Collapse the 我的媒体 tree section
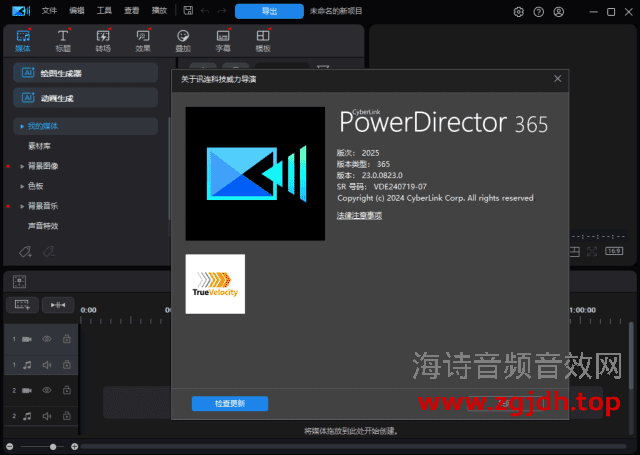Screen dimensions: 640x455 (22, 127)
